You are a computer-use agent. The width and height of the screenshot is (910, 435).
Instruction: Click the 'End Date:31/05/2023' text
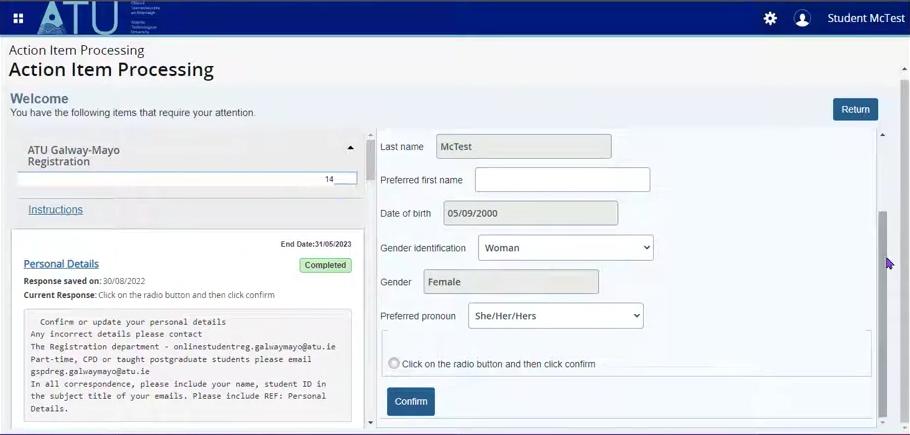[x=316, y=244]
